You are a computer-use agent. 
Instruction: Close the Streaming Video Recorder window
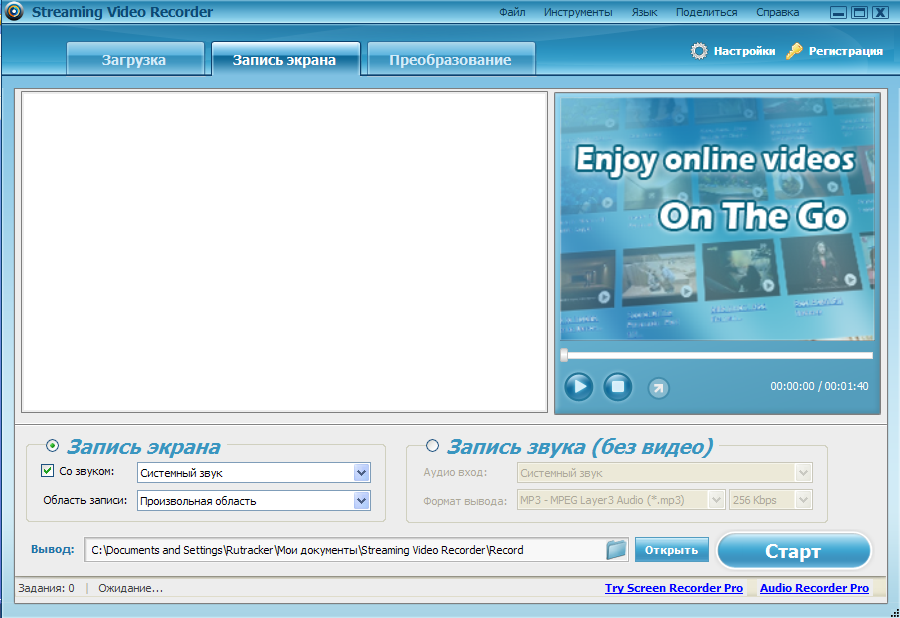[x=880, y=13]
